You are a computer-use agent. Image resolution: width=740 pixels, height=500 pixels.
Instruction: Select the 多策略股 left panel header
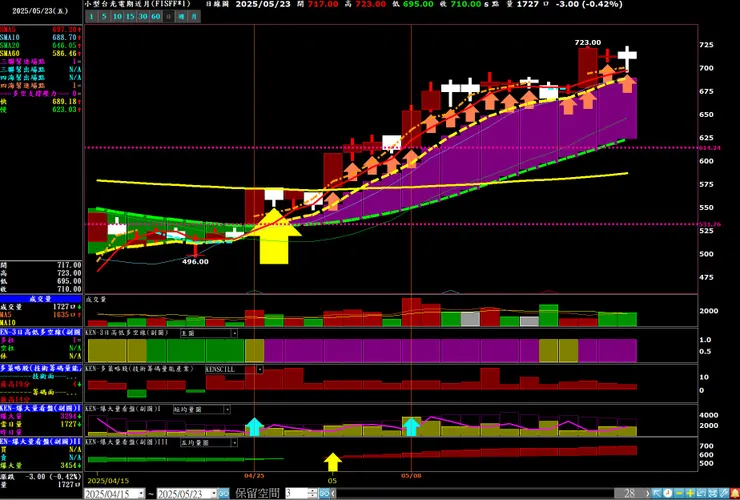[41, 368]
